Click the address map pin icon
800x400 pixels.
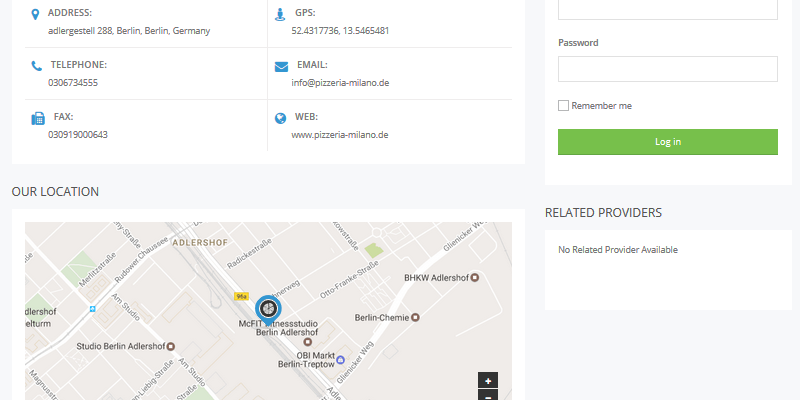click(x=36, y=14)
